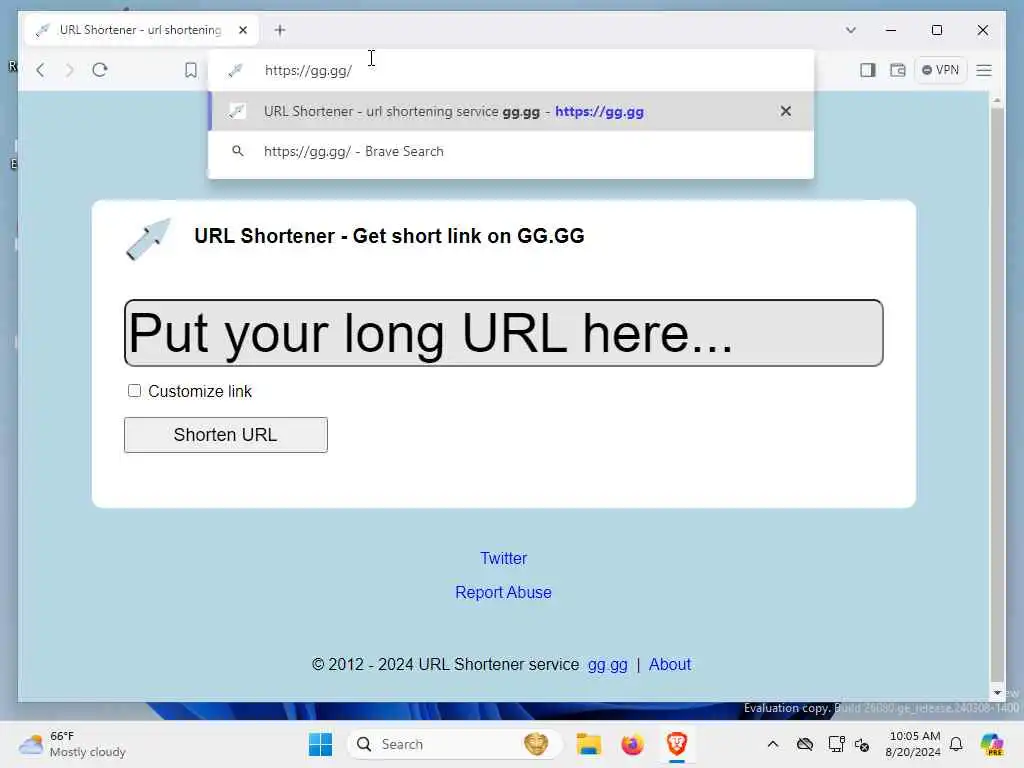Toggle the Brave sidebar panel
The height and width of the screenshot is (768, 1024).
tap(867, 70)
